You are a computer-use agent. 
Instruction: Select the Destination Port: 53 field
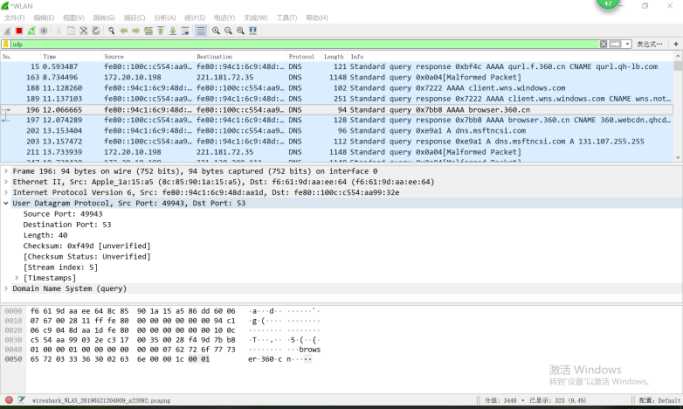[x=67, y=224]
